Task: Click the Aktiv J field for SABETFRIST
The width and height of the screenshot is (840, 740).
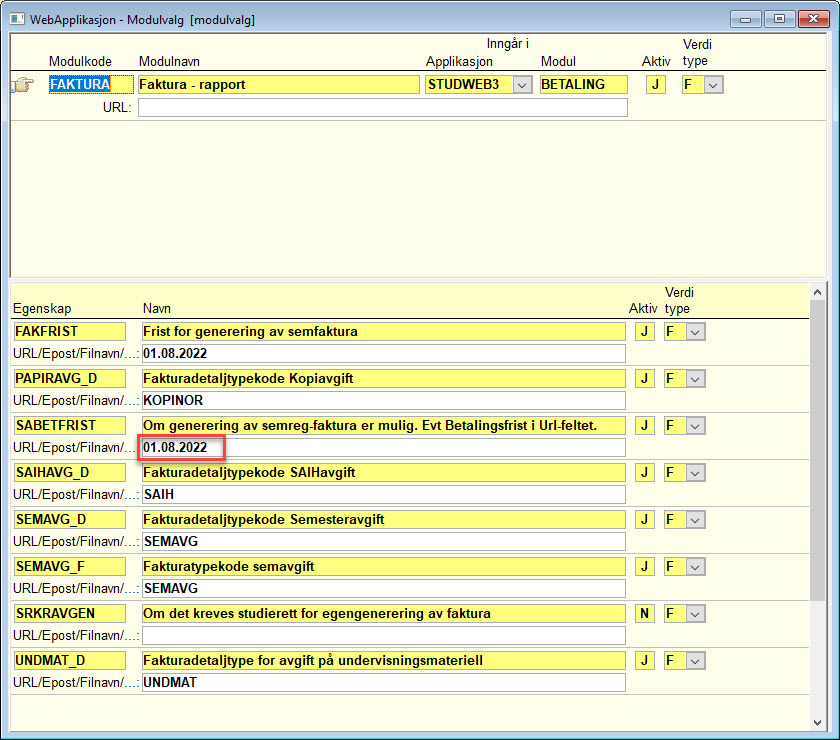Action: 644,426
